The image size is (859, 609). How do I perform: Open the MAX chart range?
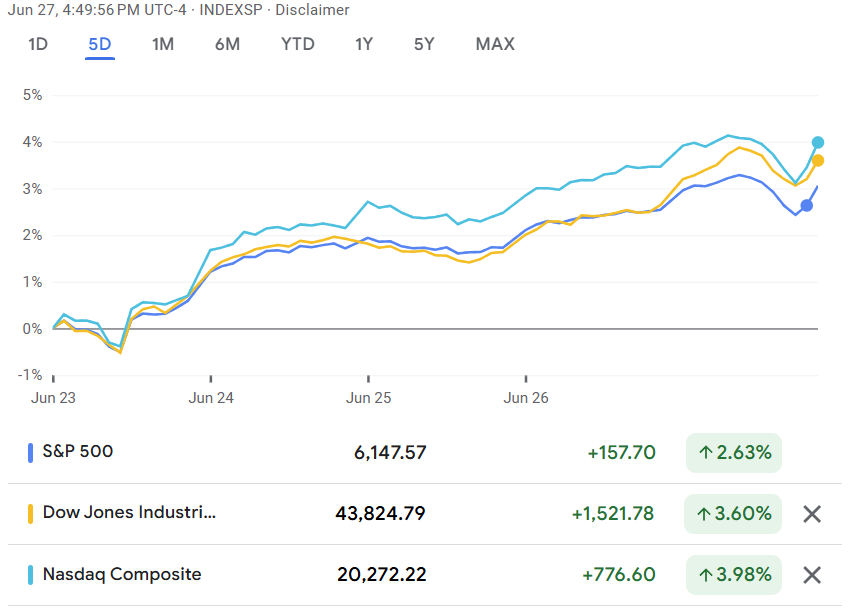pos(495,44)
